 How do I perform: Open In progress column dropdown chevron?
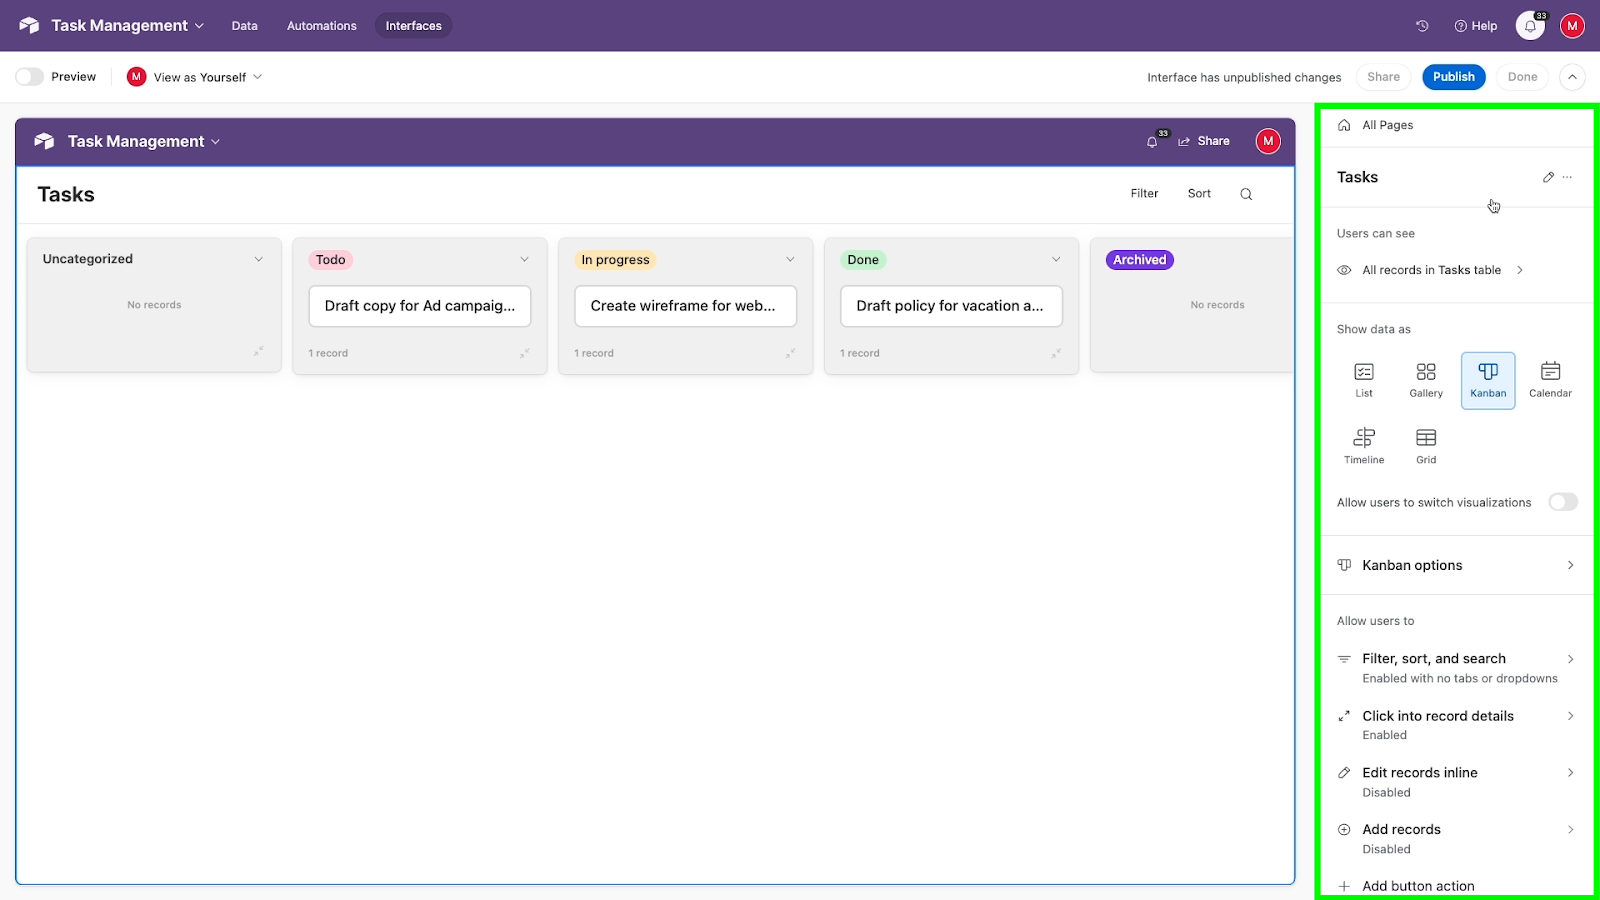pyautogui.click(x=791, y=259)
